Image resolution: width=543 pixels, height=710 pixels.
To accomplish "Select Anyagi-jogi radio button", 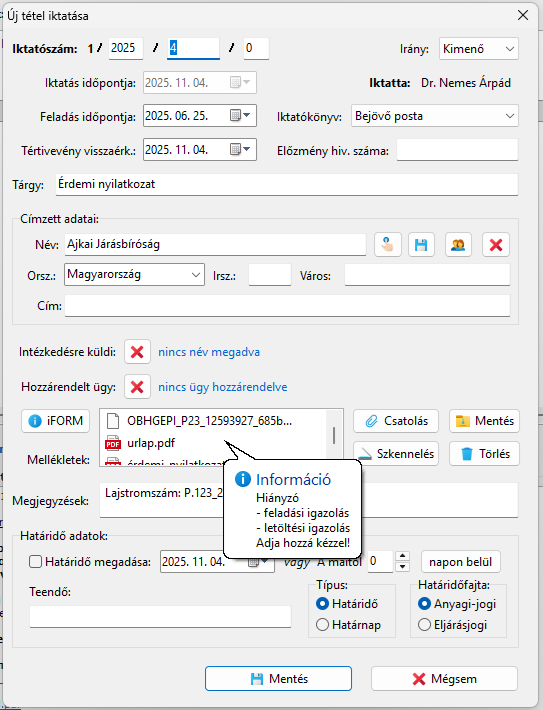I will tap(424, 604).
